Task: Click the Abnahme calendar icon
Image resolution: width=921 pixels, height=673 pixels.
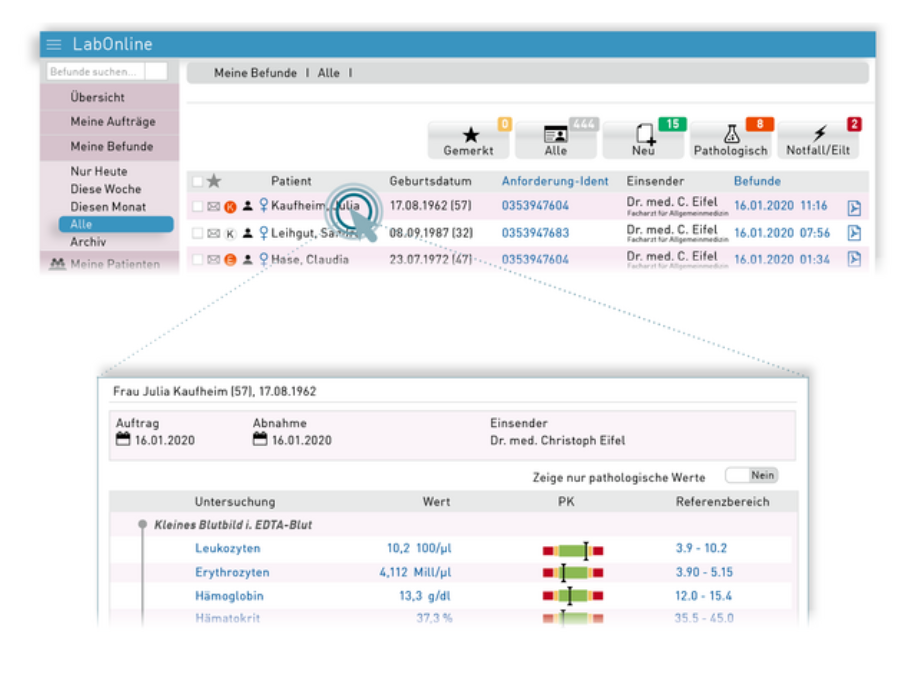Action: 260,439
